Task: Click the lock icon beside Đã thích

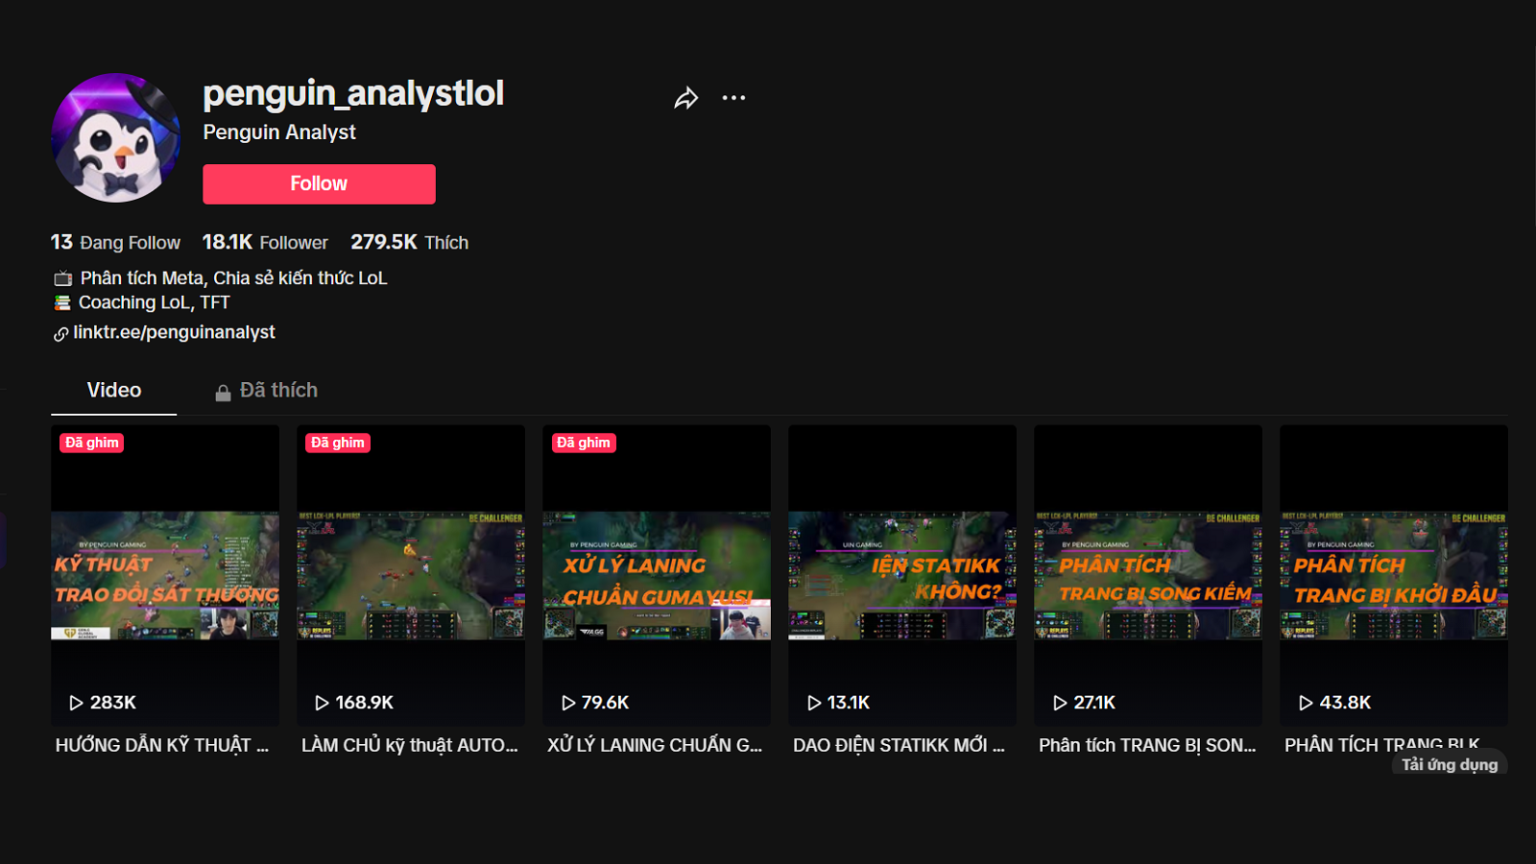Action: coord(223,393)
